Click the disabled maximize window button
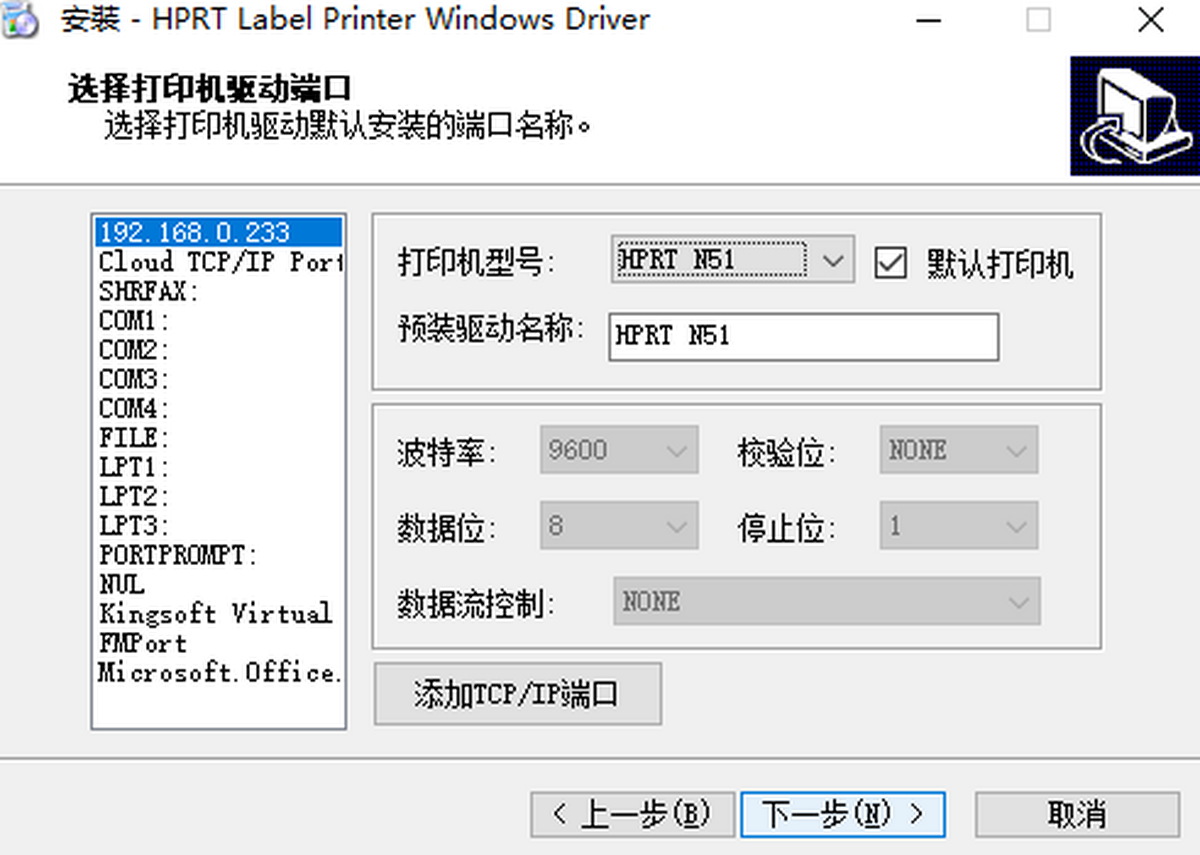 pyautogui.click(x=1038, y=20)
